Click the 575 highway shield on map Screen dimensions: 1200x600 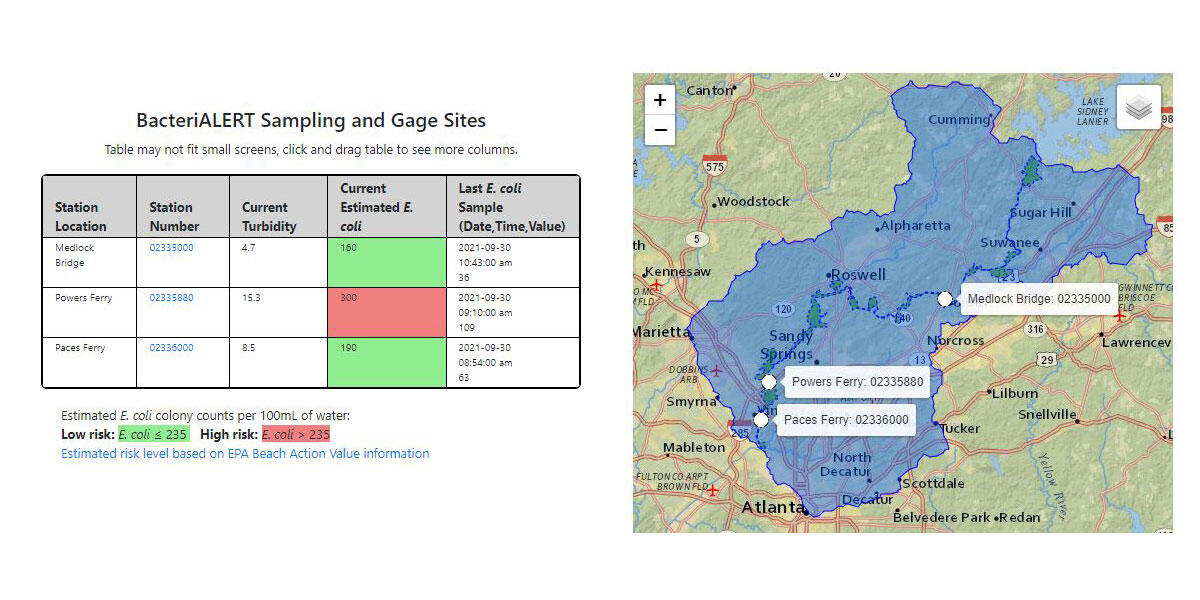pyautogui.click(x=714, y=165)
